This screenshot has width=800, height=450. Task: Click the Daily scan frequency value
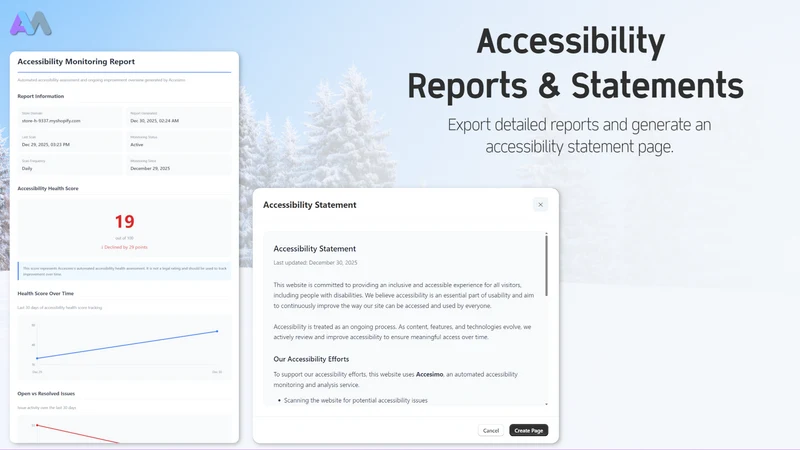coord(27,168)
